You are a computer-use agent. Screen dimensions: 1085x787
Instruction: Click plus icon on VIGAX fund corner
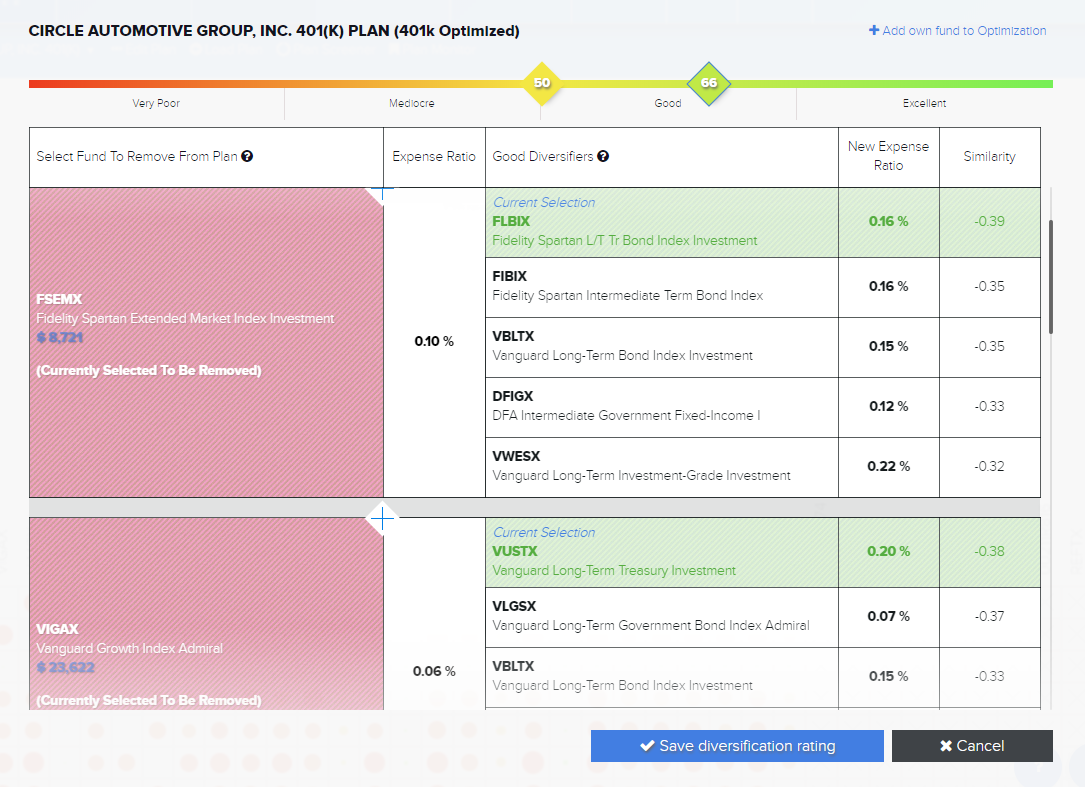coord(382,519)
